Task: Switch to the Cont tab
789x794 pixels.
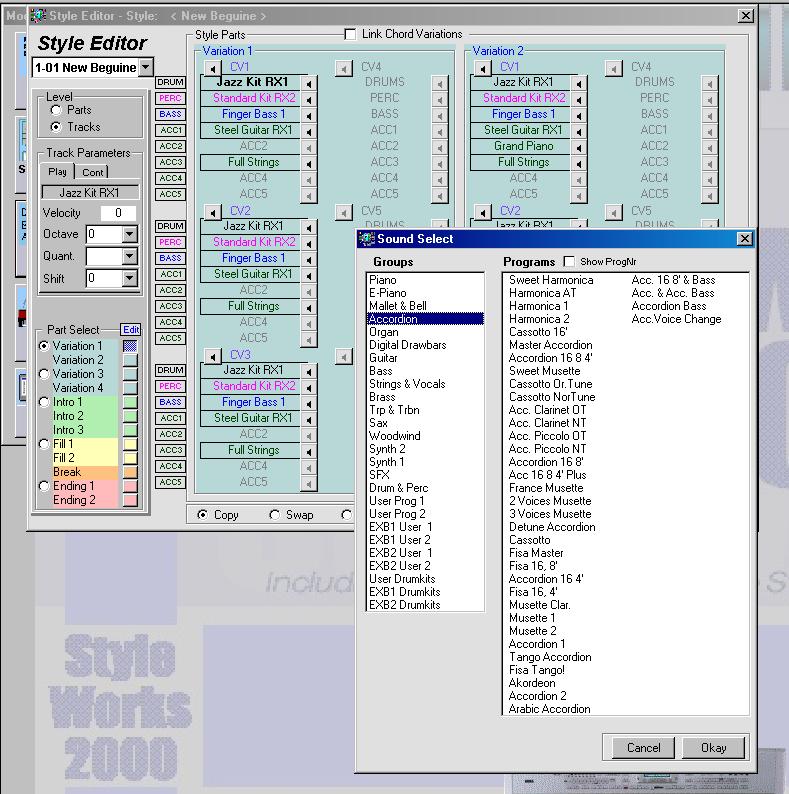Action: pyautogui.click(x=93, y=172)
